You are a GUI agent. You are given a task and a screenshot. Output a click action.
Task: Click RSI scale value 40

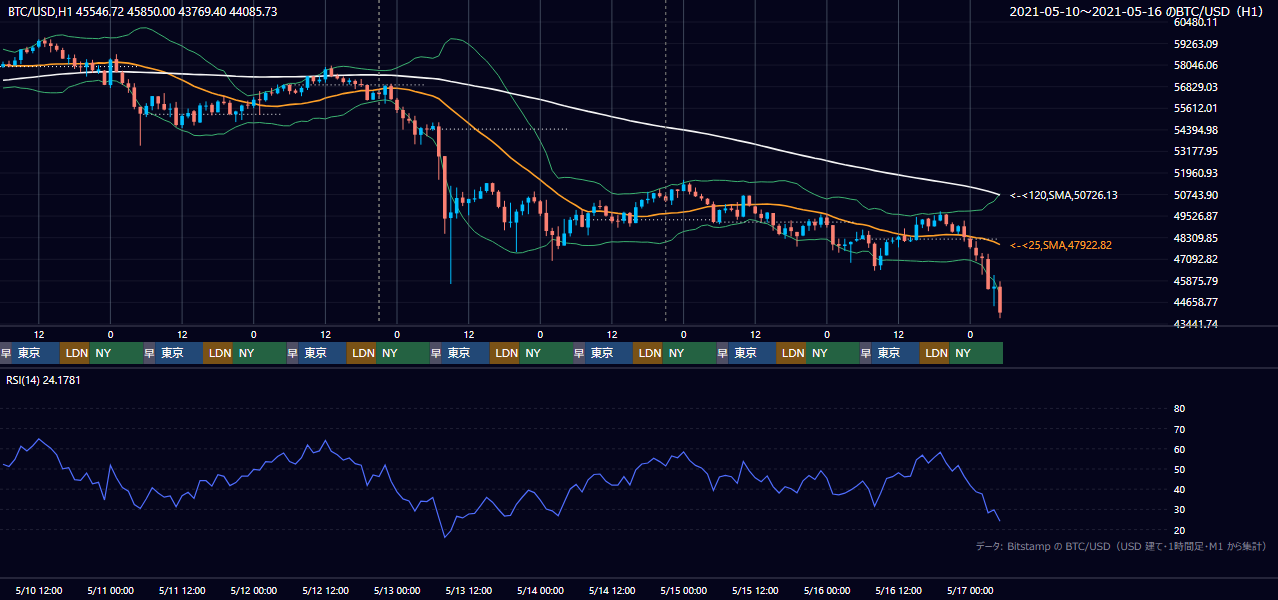[1179, 489]
